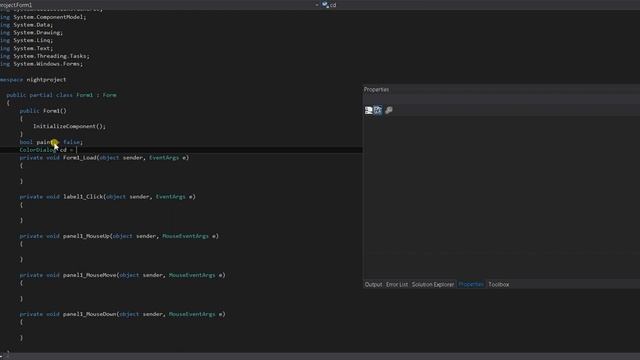Click the word false in bool paint line
This screenshot has height=360, width=640.
pos(71,142)
